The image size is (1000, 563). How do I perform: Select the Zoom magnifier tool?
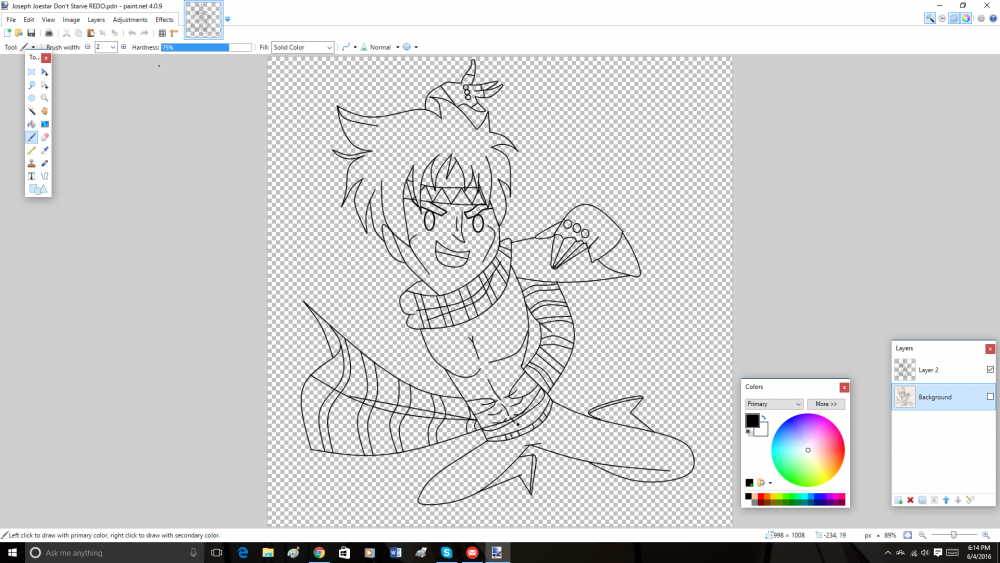click(45, 98)
